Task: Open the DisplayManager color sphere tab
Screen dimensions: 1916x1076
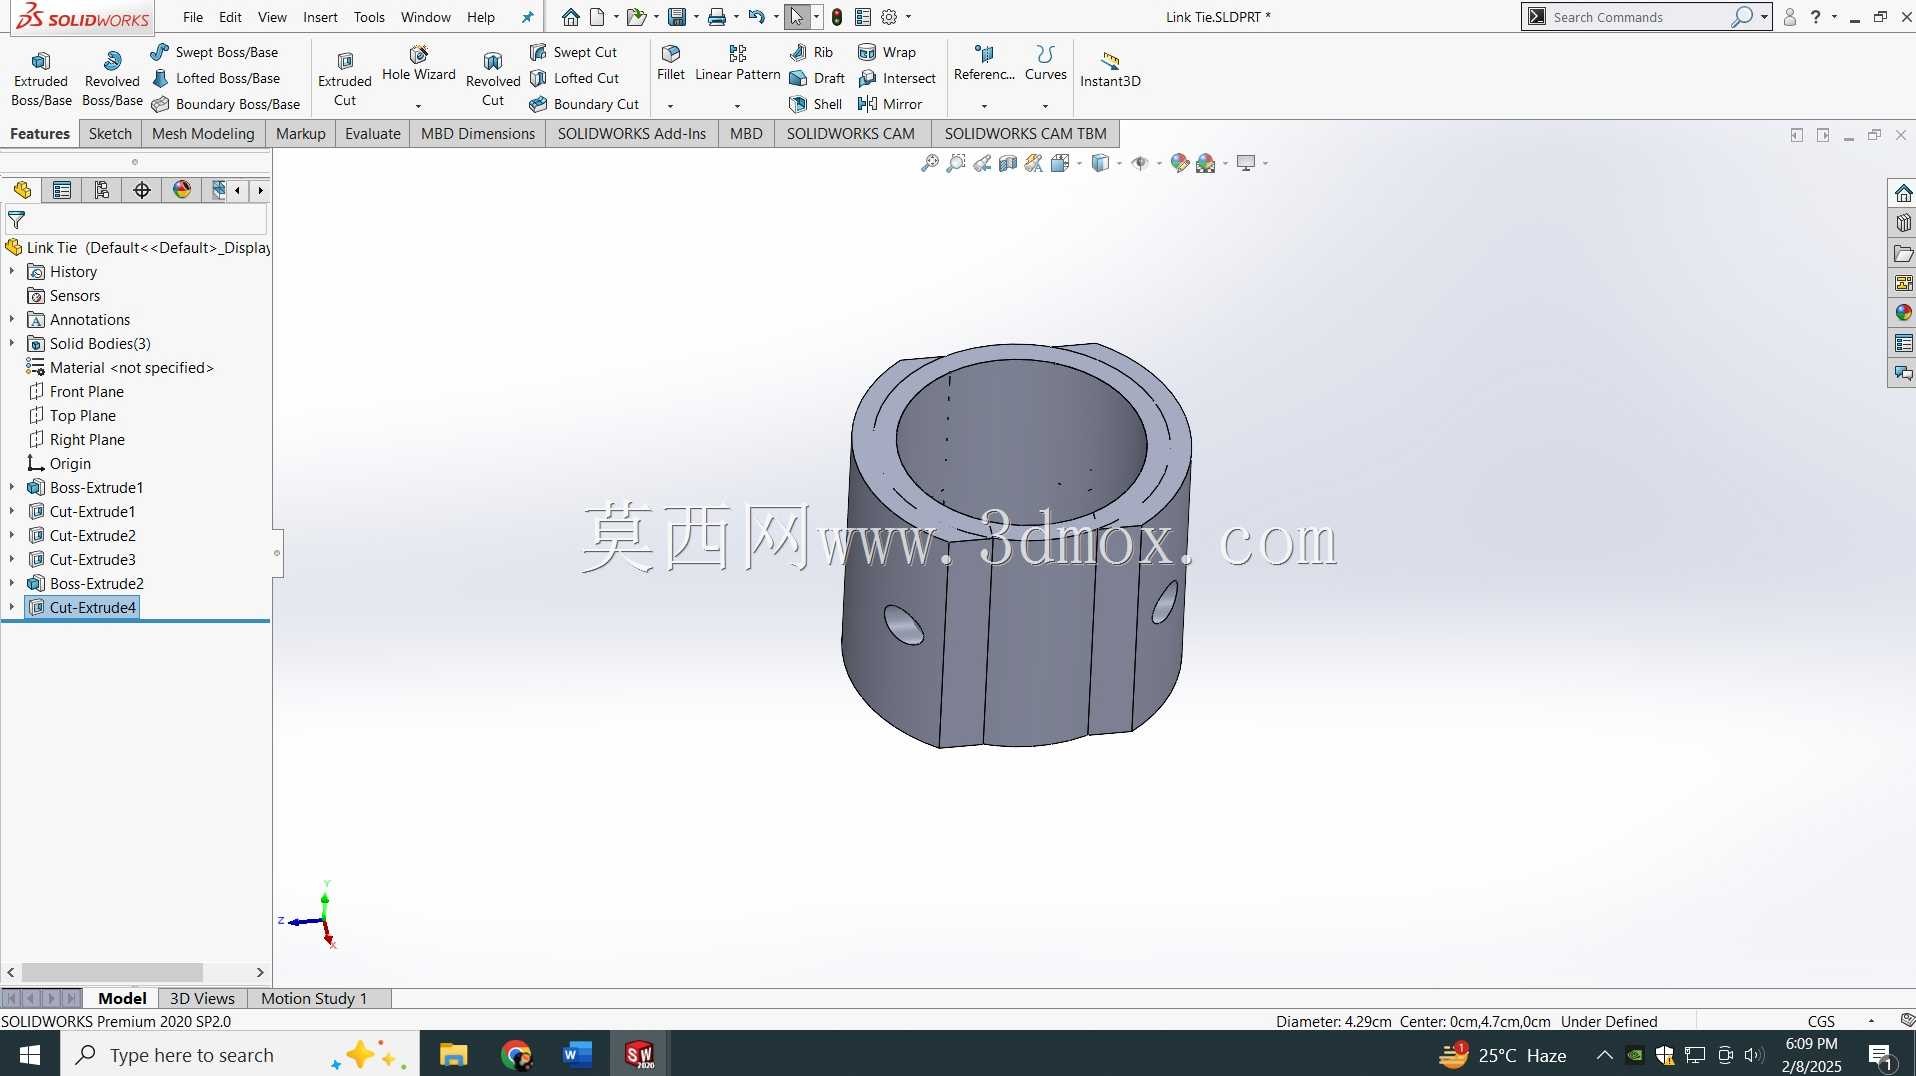Action: 182,190
